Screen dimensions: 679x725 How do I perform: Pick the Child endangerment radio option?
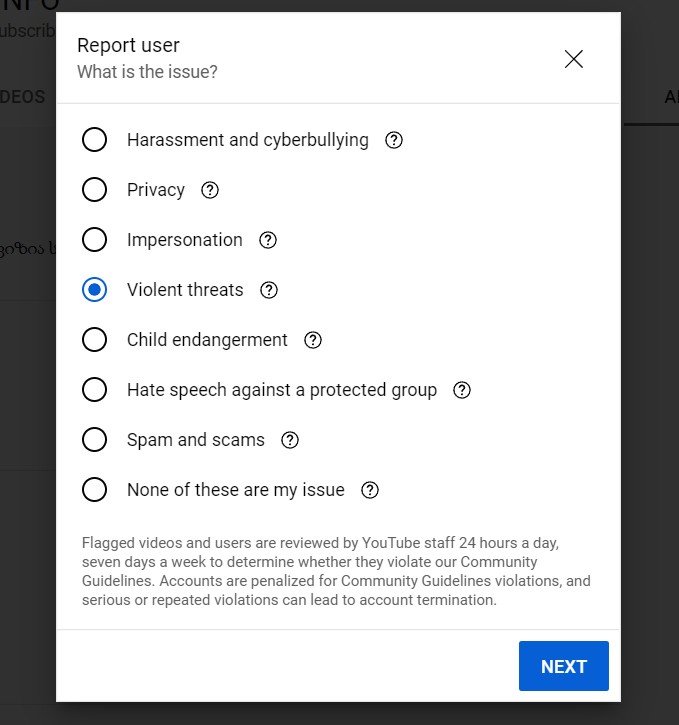(x=94, y=339)
